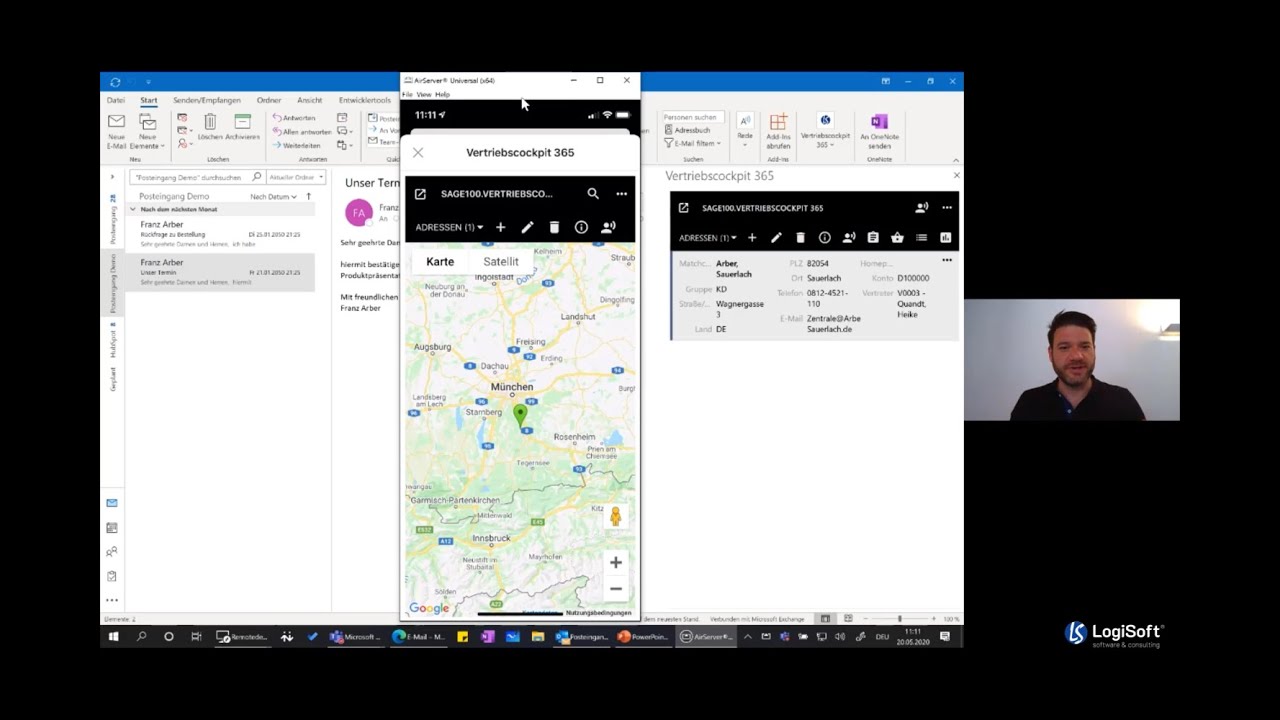Zoom out the map with minus button
Screen dimensions: 1280x720
coord(616,589)
